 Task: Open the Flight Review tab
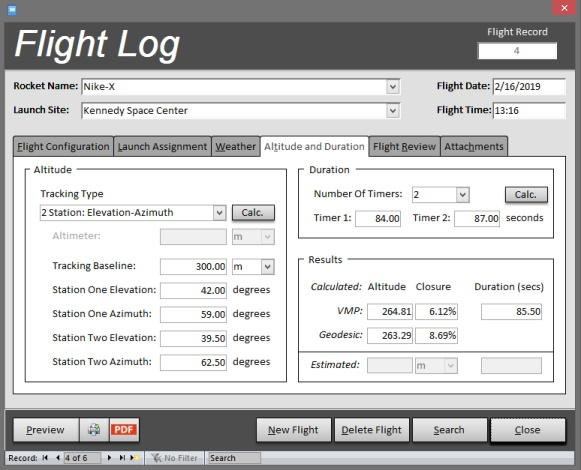tap(404, 146)
